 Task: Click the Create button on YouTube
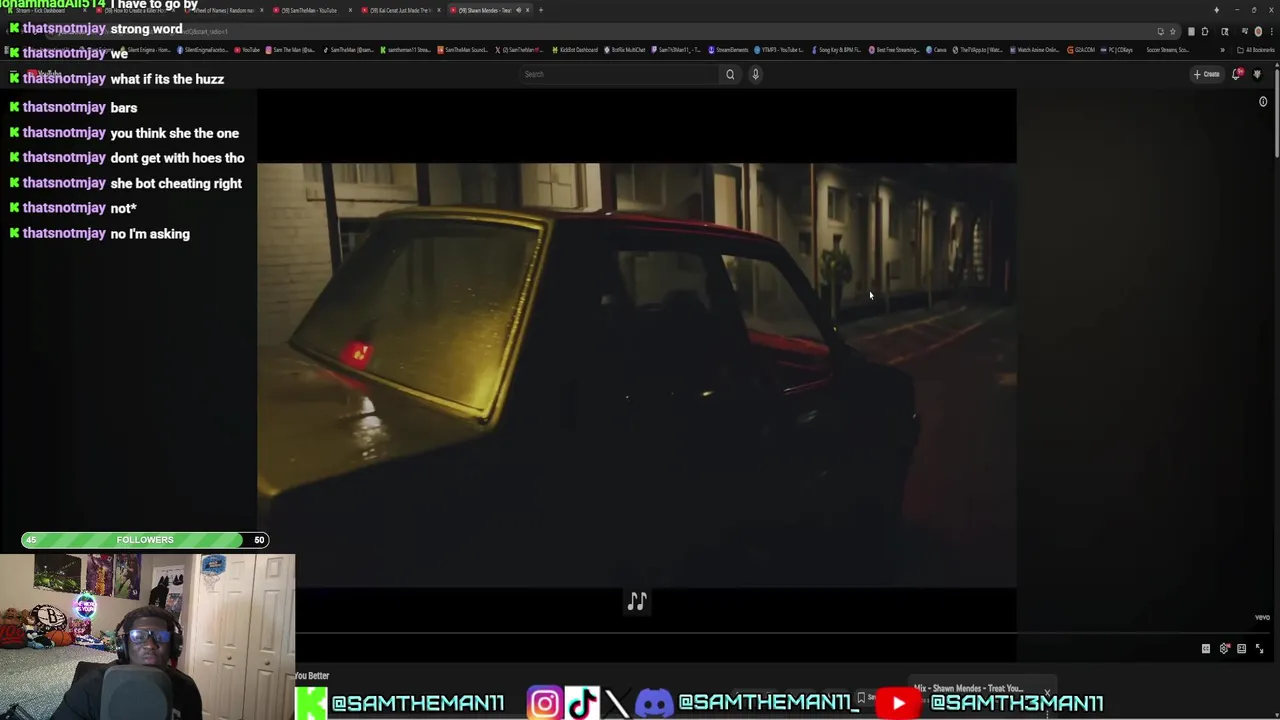(x=1206, y=74)
